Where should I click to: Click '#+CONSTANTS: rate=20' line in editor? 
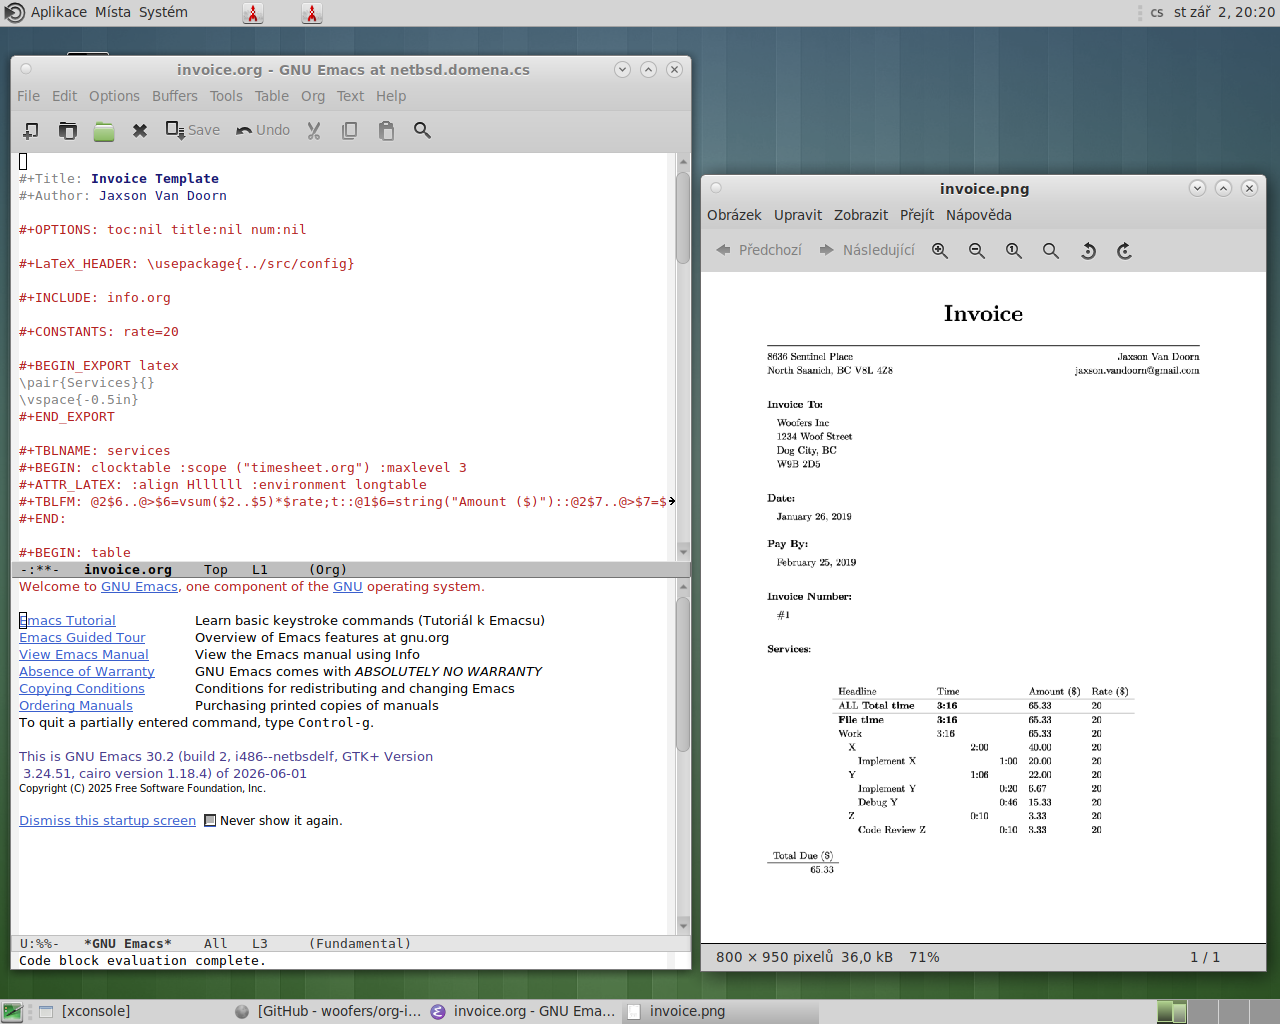[x=99, y=332]
